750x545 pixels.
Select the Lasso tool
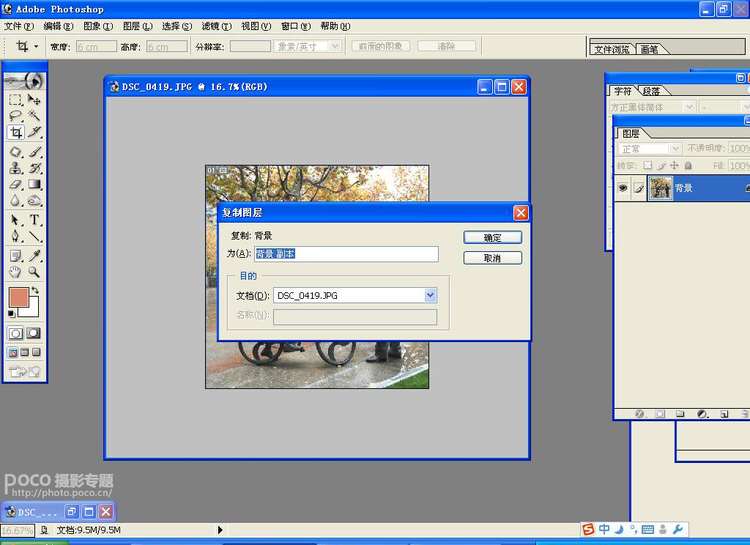pos(15,116)
